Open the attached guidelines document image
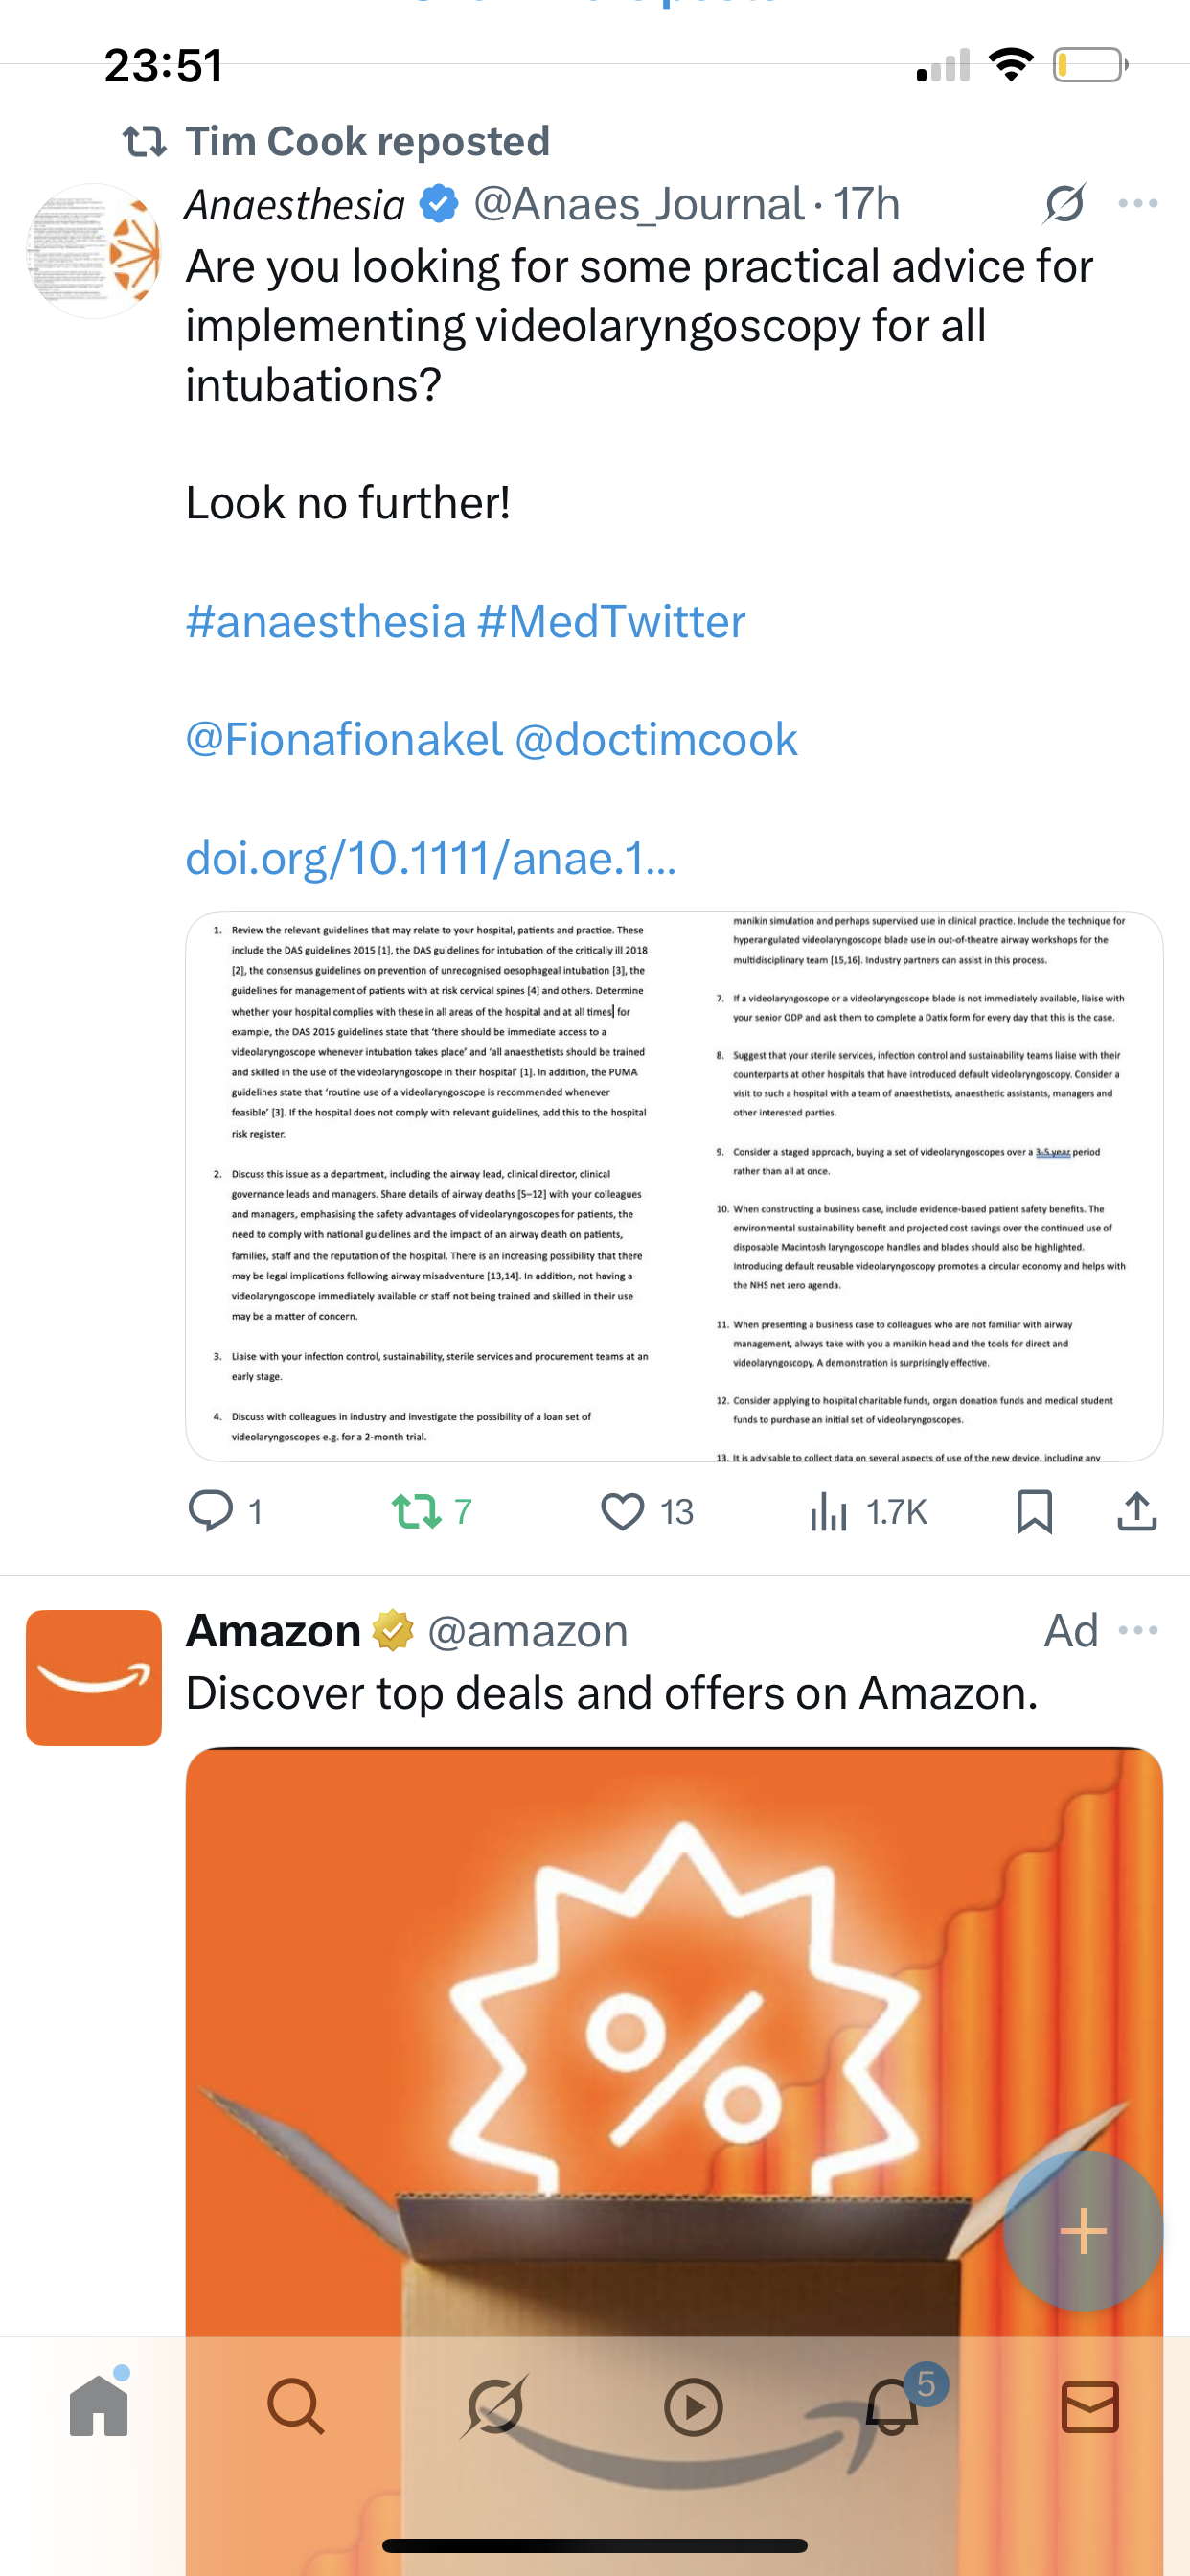Image resolution: width=1190 pixels, height=2576 pixels. (674, 1186)
